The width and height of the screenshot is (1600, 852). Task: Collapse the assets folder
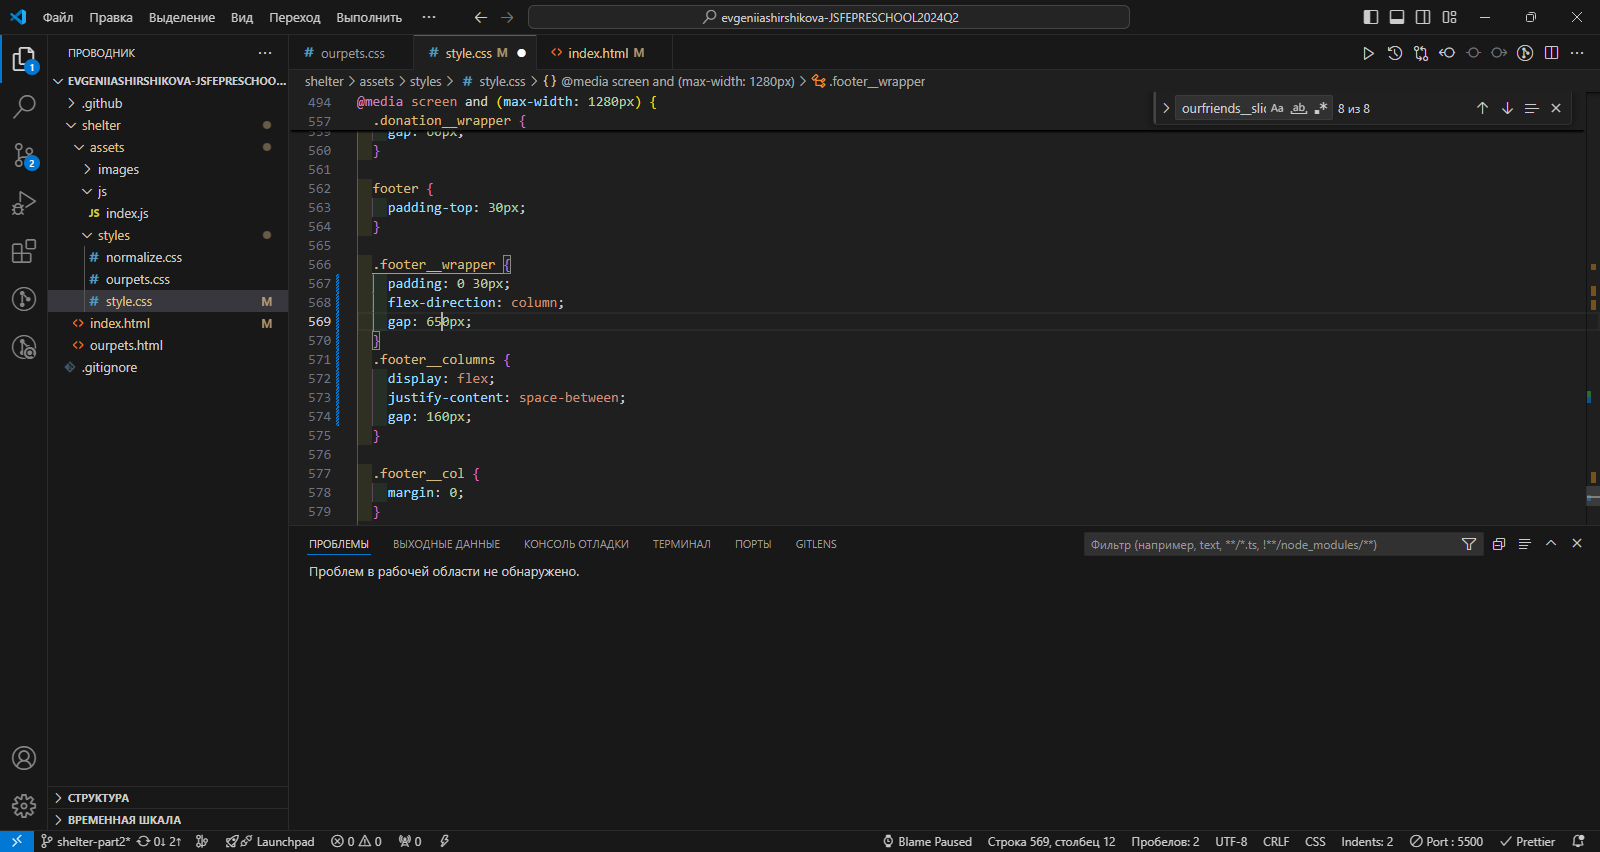tap(168, 147)
